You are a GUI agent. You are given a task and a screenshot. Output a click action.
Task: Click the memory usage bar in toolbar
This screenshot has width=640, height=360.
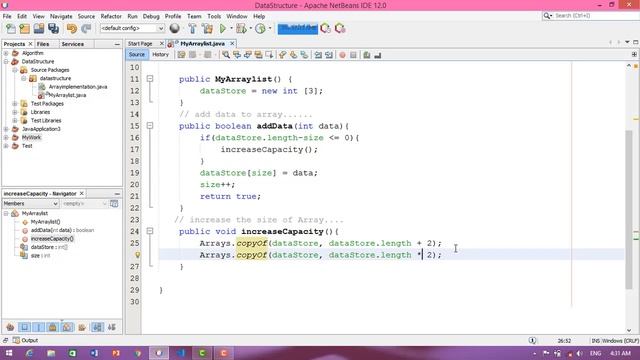pyautogui.click(x=298, y=29)
